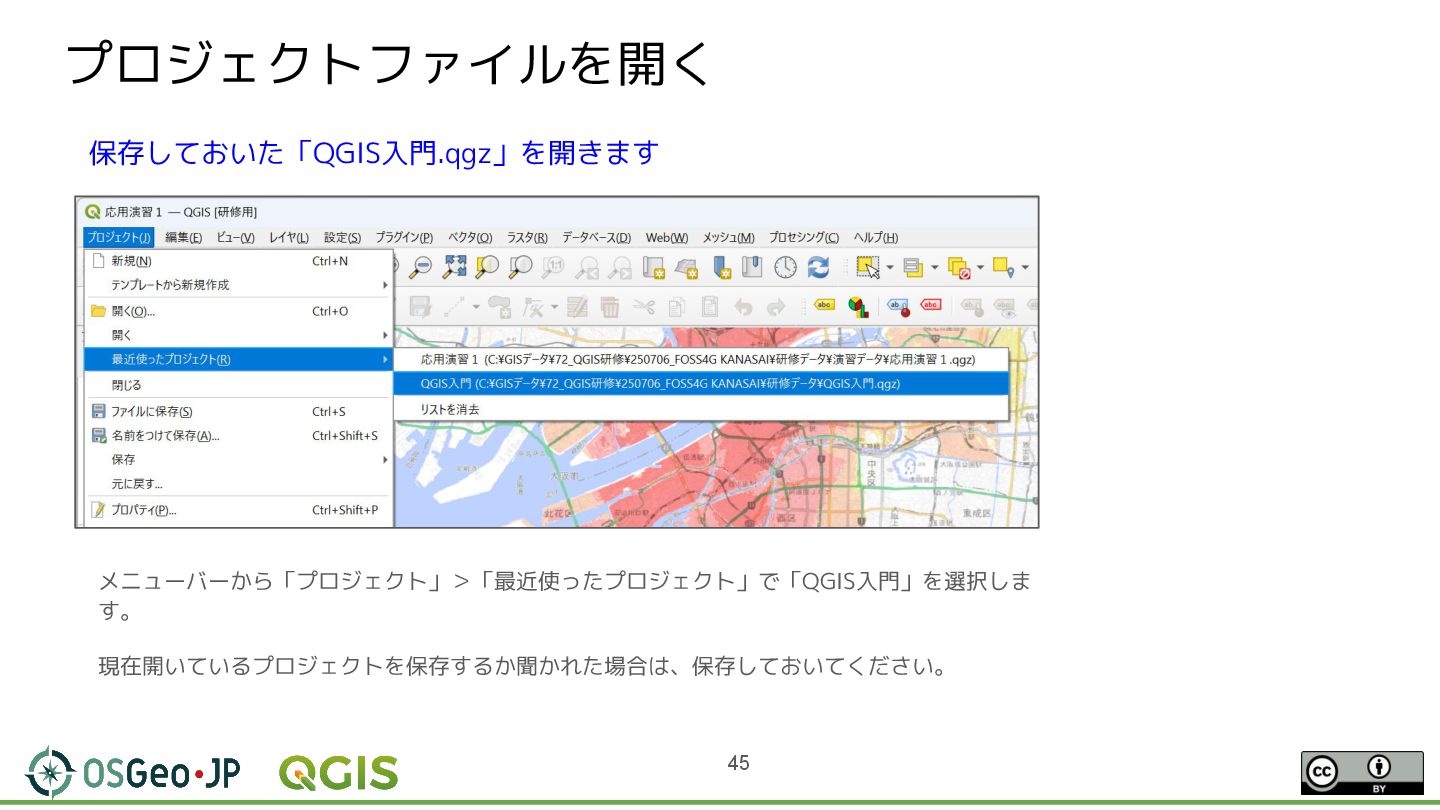
Task: Open the ヘルプ(H) menu
Action: tap(876, 237)
